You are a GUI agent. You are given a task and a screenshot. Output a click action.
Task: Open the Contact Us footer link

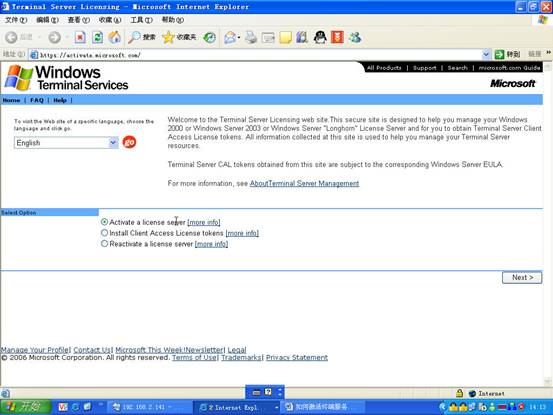coord(92,350)
